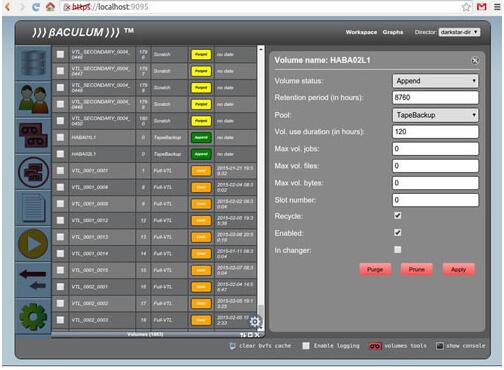Click the red Apply button

[x=458, y=269]
